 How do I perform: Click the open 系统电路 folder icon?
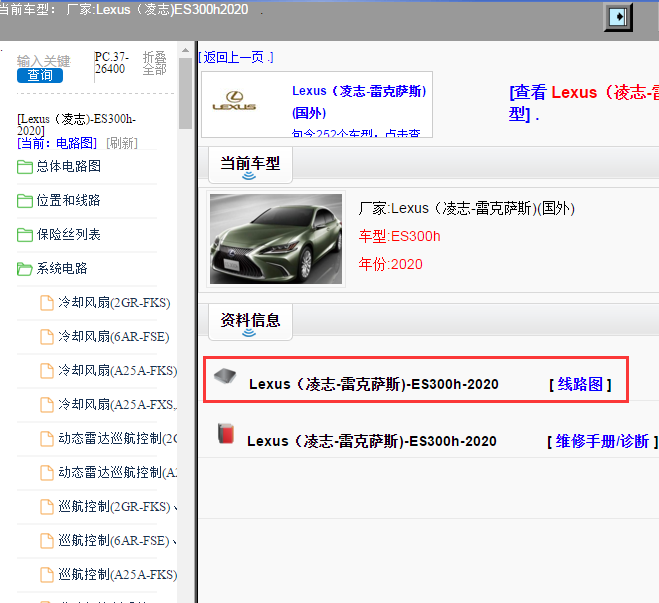pyautogui.click(x=25, y=269)
